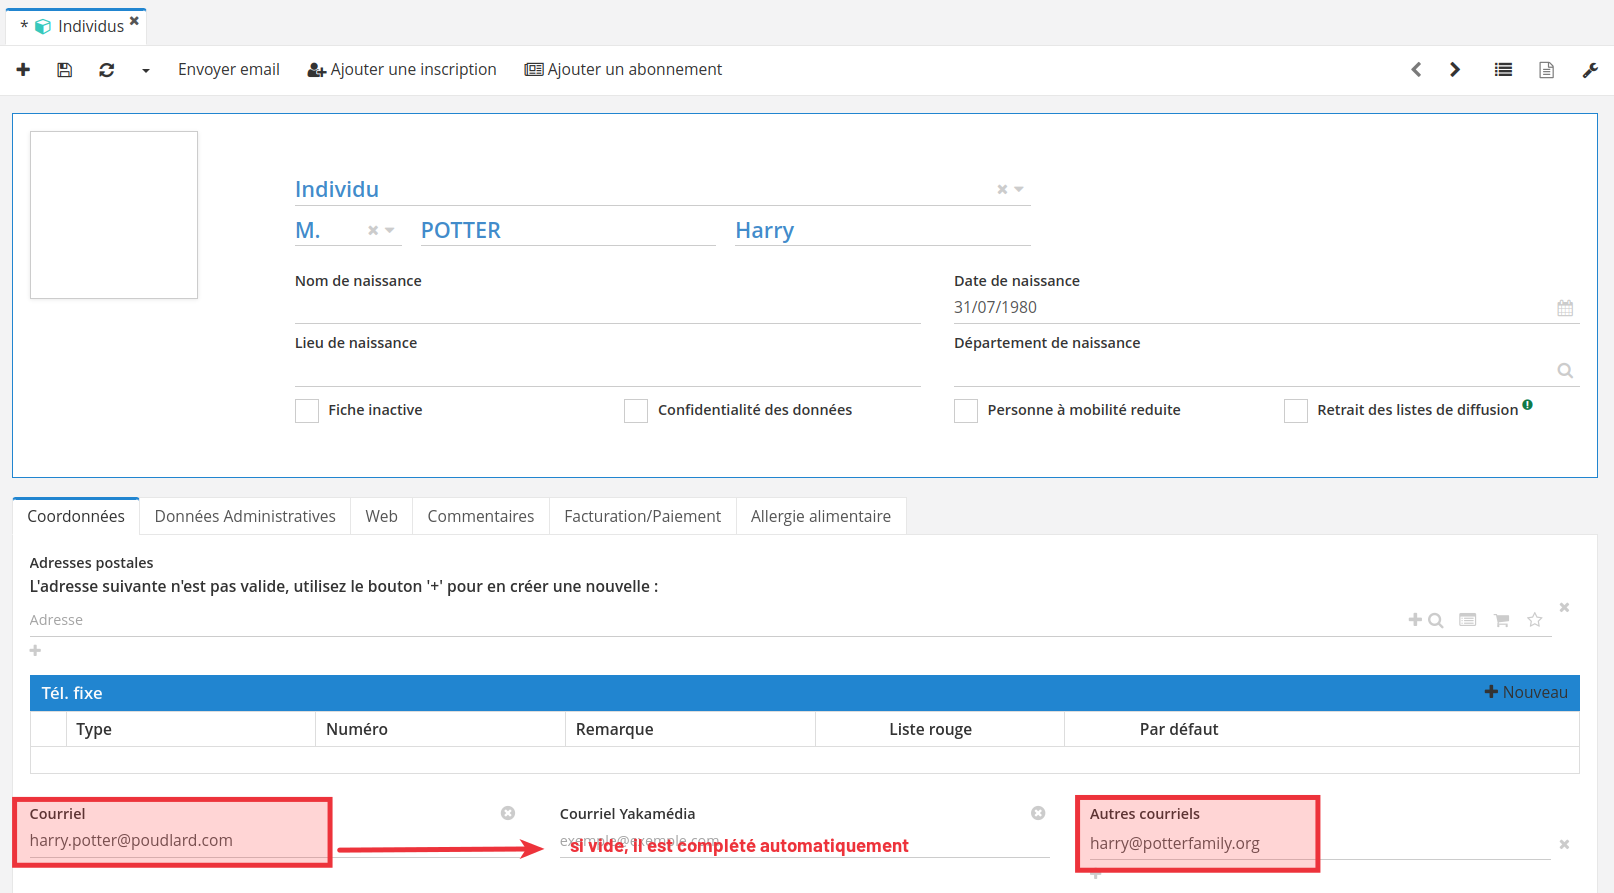Screen dimensions: 1614x893
Task: Create a new record with the plus icon
Action: coord(23,70)
